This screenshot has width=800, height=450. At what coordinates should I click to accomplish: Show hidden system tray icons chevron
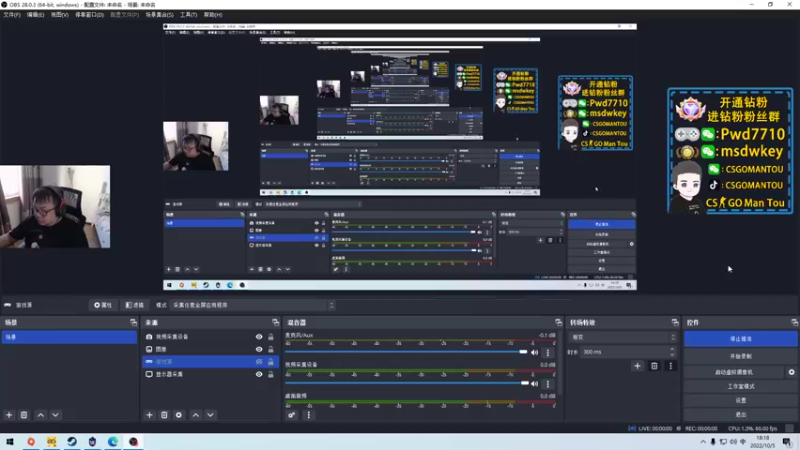[703, 441]
